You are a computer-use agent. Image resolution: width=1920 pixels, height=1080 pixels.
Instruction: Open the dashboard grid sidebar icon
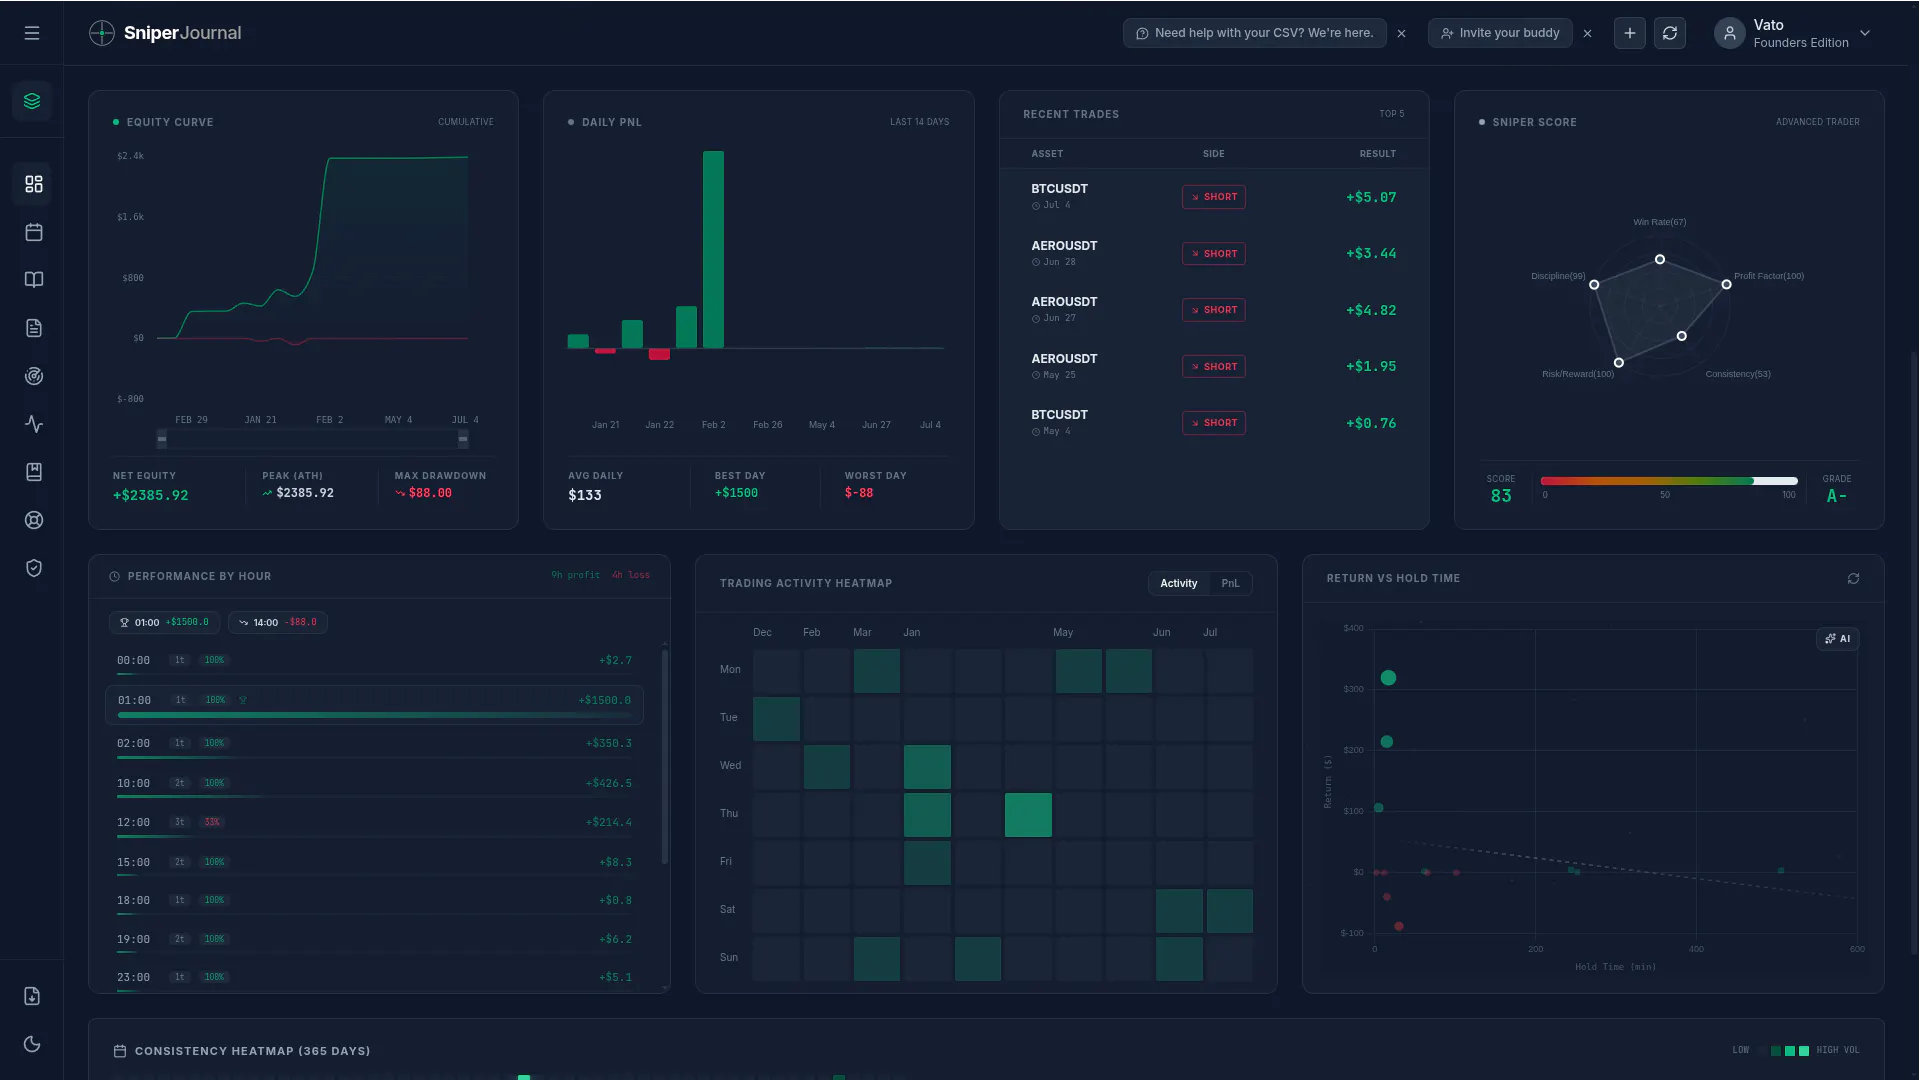point(33,184)
